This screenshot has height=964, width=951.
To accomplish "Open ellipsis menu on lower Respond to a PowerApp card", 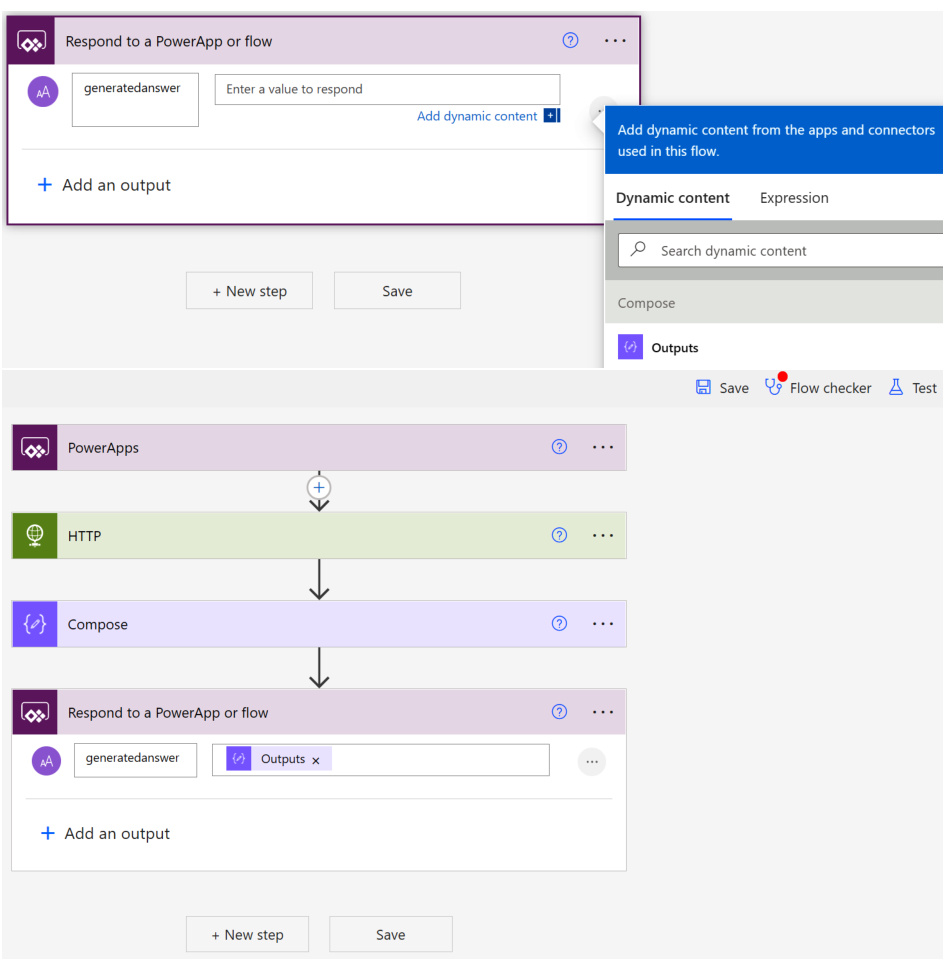I will [x=602, y=712].
